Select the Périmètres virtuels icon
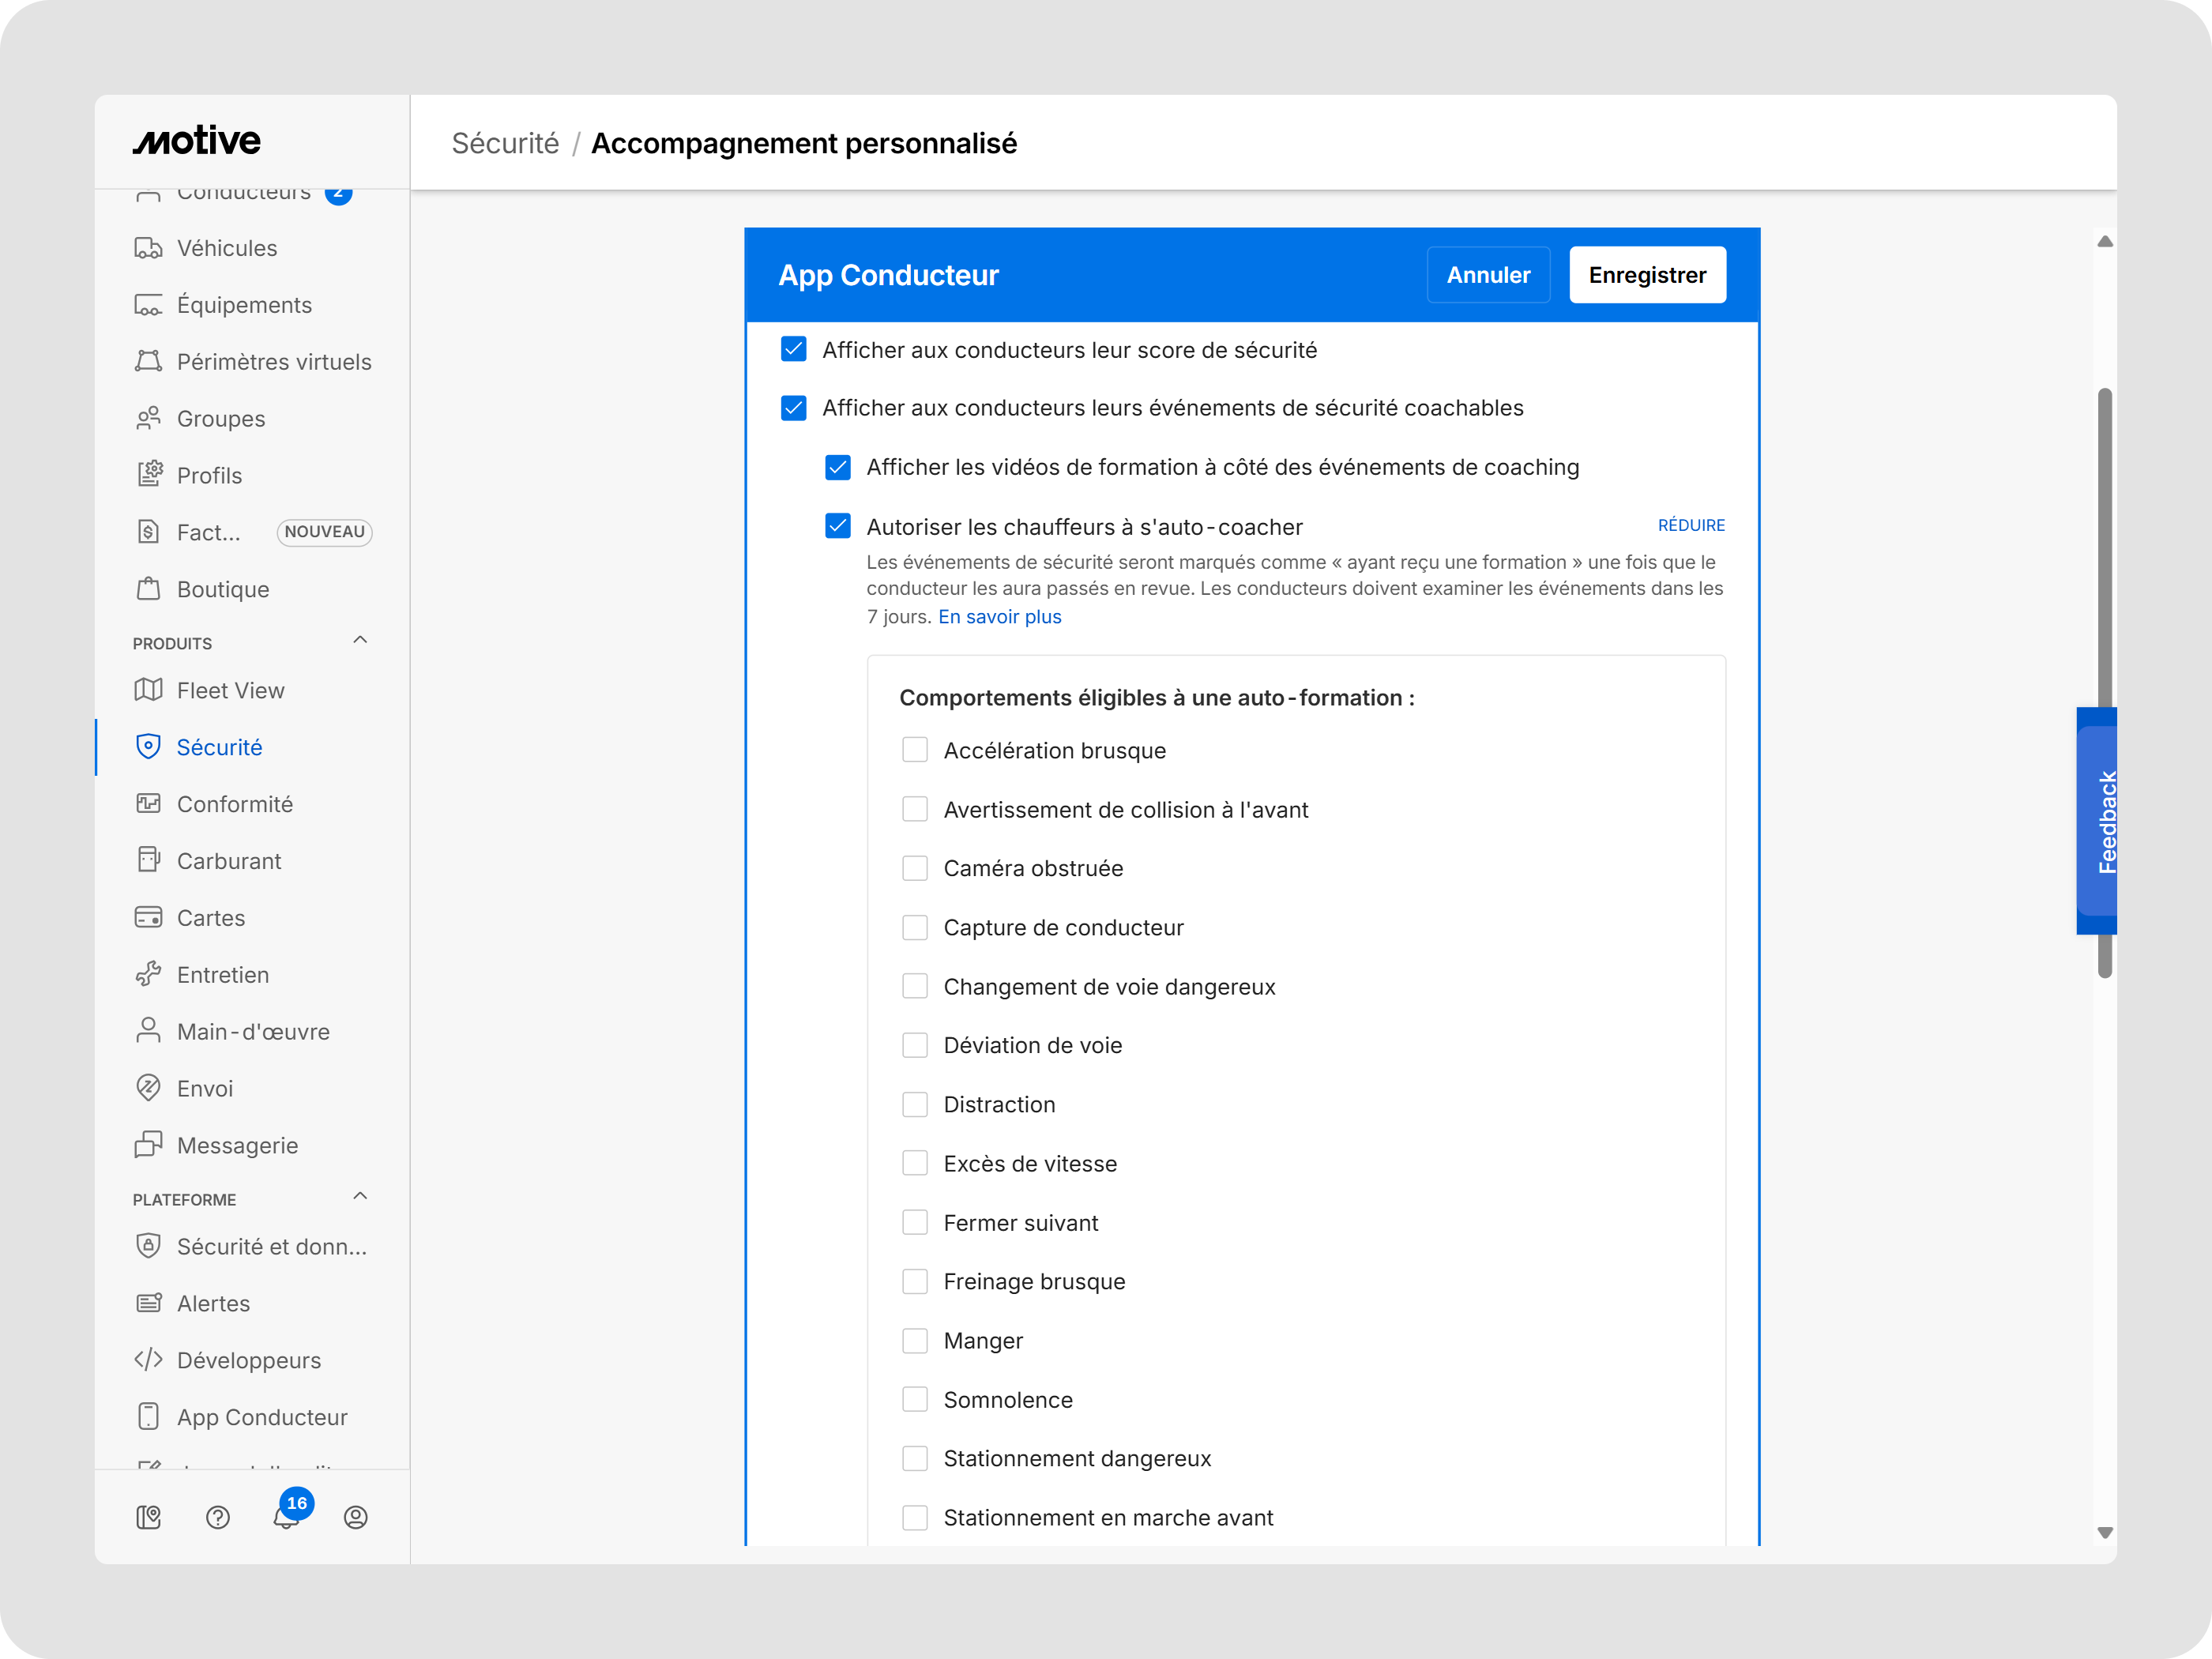Screen dimensions: 2212x1659 coord(149,361)
